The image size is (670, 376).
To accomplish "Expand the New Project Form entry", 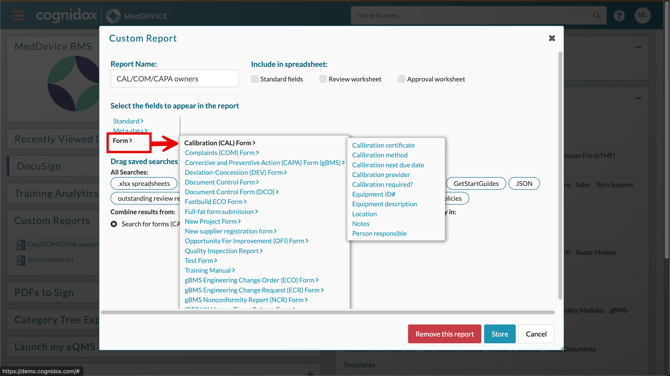I will 212,221.
